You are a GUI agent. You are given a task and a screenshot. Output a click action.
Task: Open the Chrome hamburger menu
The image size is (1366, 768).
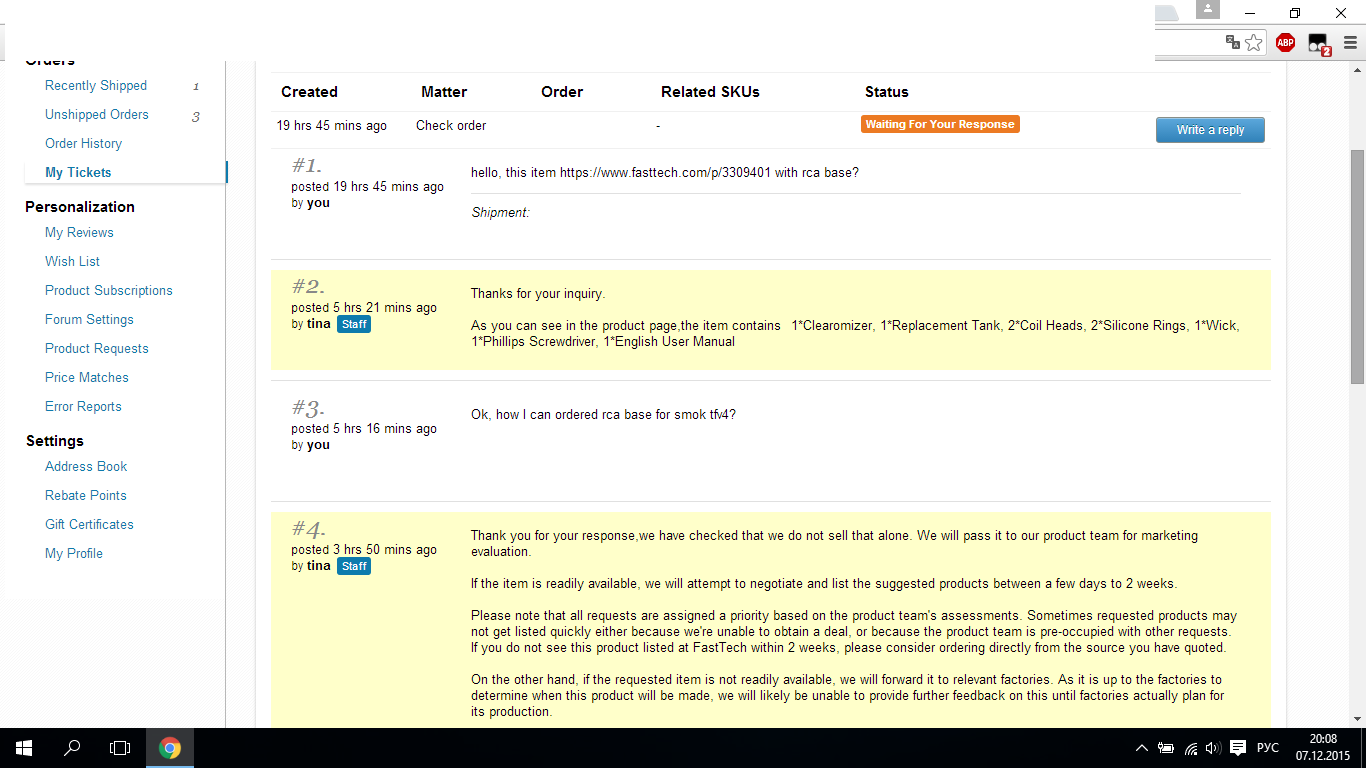tap(1350, 42)
